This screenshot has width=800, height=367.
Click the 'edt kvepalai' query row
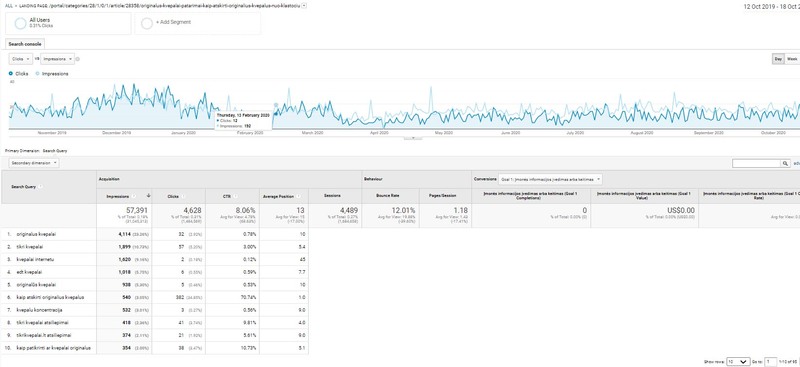pos(29,272)
